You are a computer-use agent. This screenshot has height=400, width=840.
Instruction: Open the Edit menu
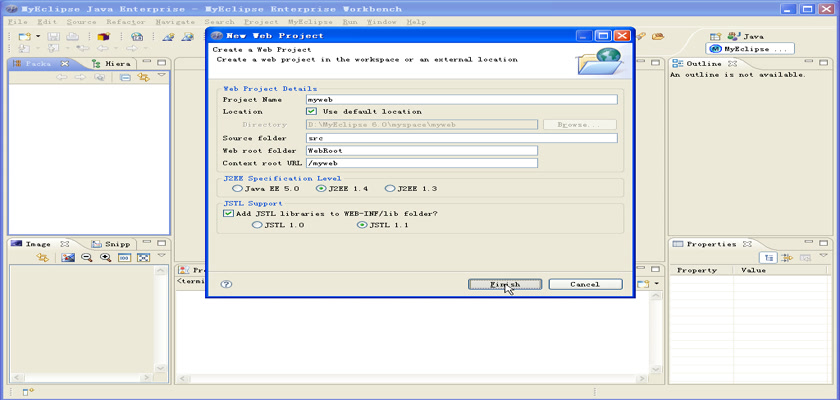tap(47, 22)
